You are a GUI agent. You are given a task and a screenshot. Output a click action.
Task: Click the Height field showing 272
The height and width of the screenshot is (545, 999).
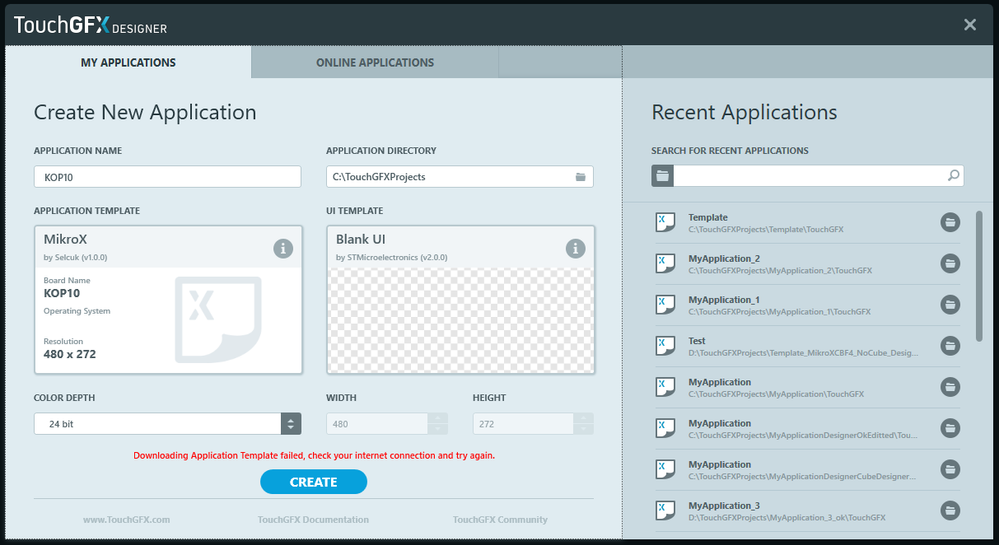(523, 424)
